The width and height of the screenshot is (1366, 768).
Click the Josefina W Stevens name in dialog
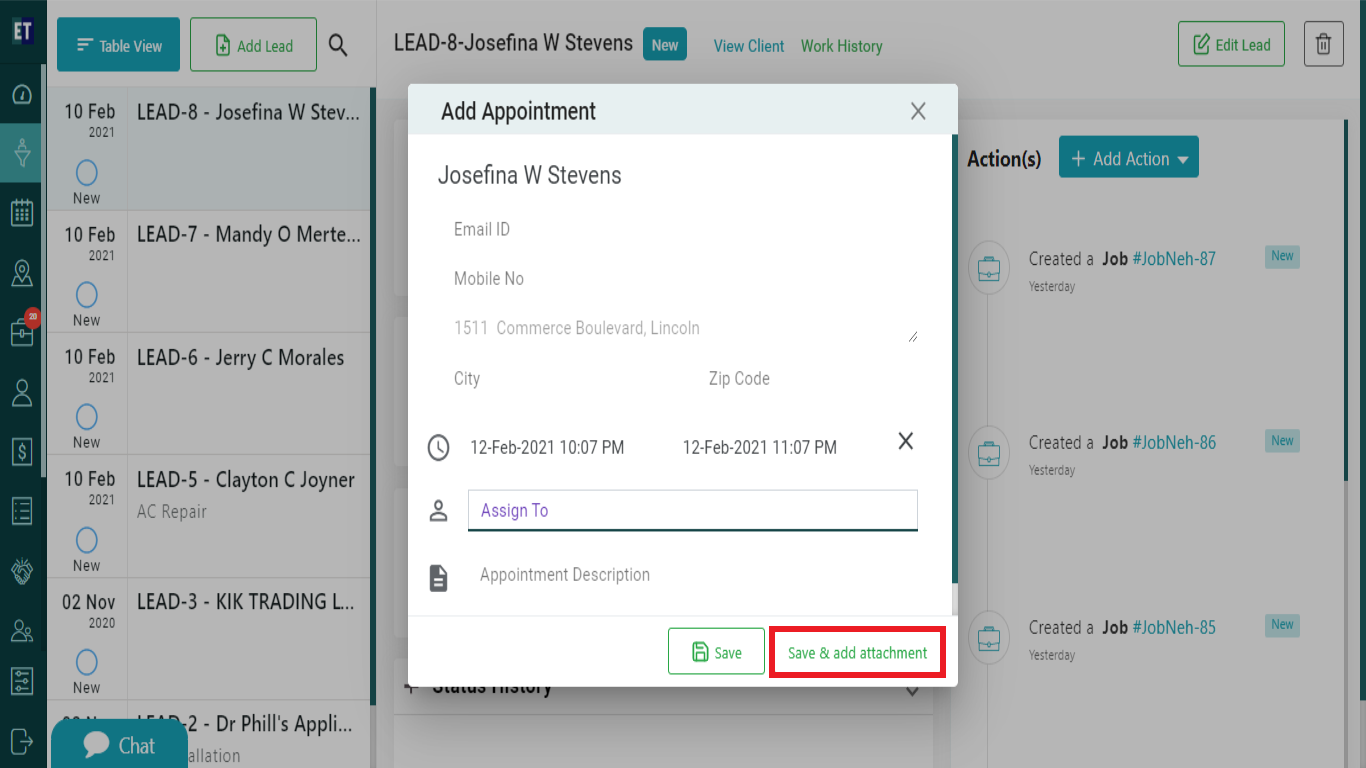[530, 176]
